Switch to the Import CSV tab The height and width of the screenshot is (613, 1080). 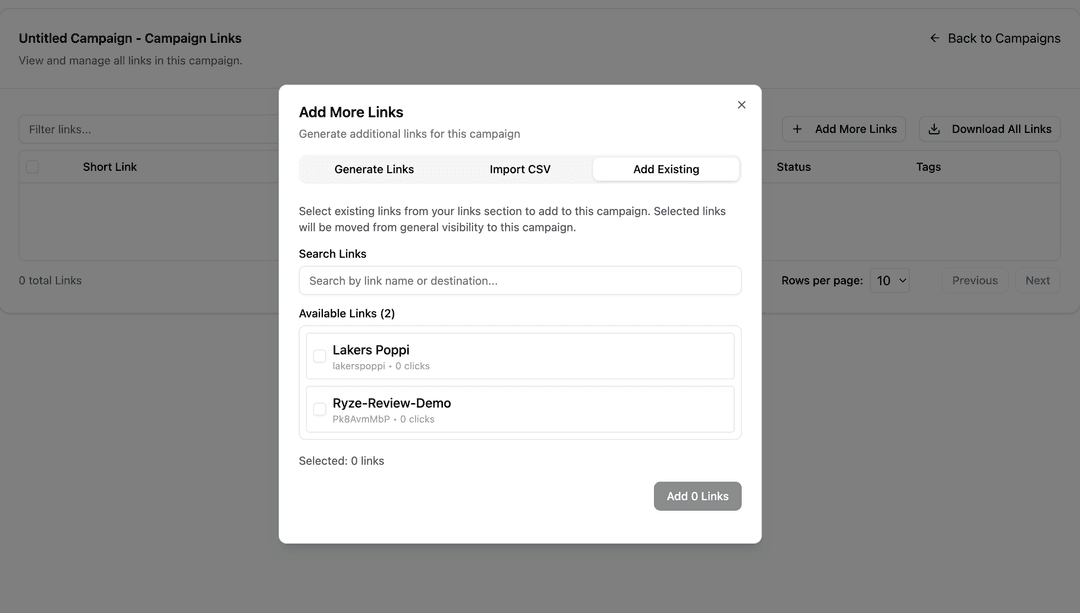pos(520,169)
